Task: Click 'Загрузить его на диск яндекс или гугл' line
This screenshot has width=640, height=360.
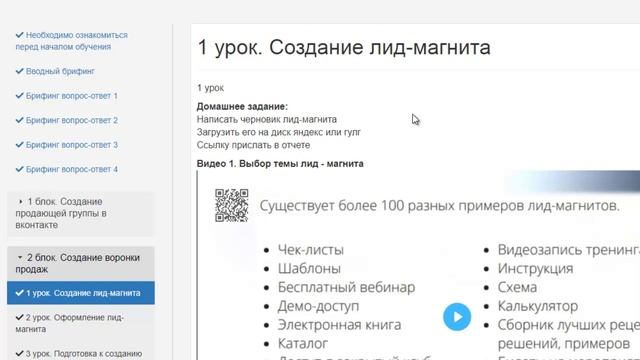Action: pyautogui.click(x=279, y=132)
